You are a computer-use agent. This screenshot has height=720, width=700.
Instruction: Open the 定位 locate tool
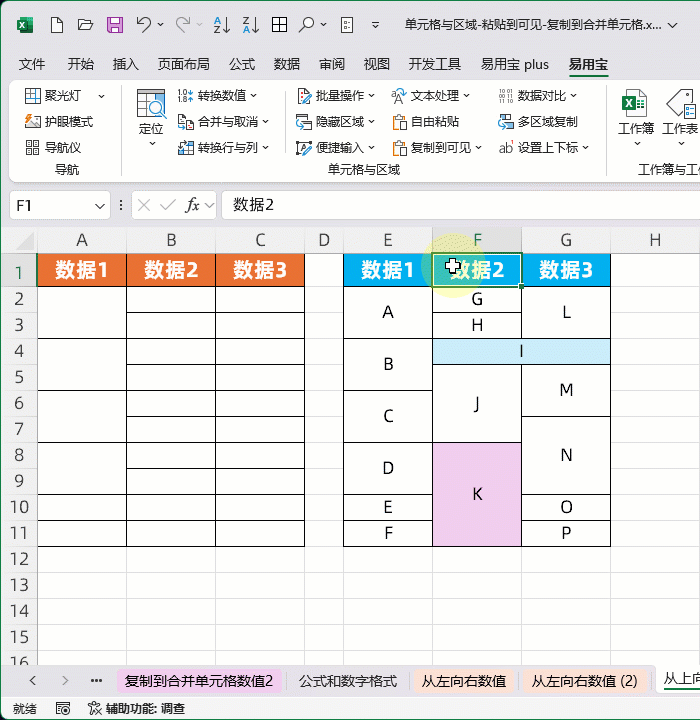click(151, 115)
